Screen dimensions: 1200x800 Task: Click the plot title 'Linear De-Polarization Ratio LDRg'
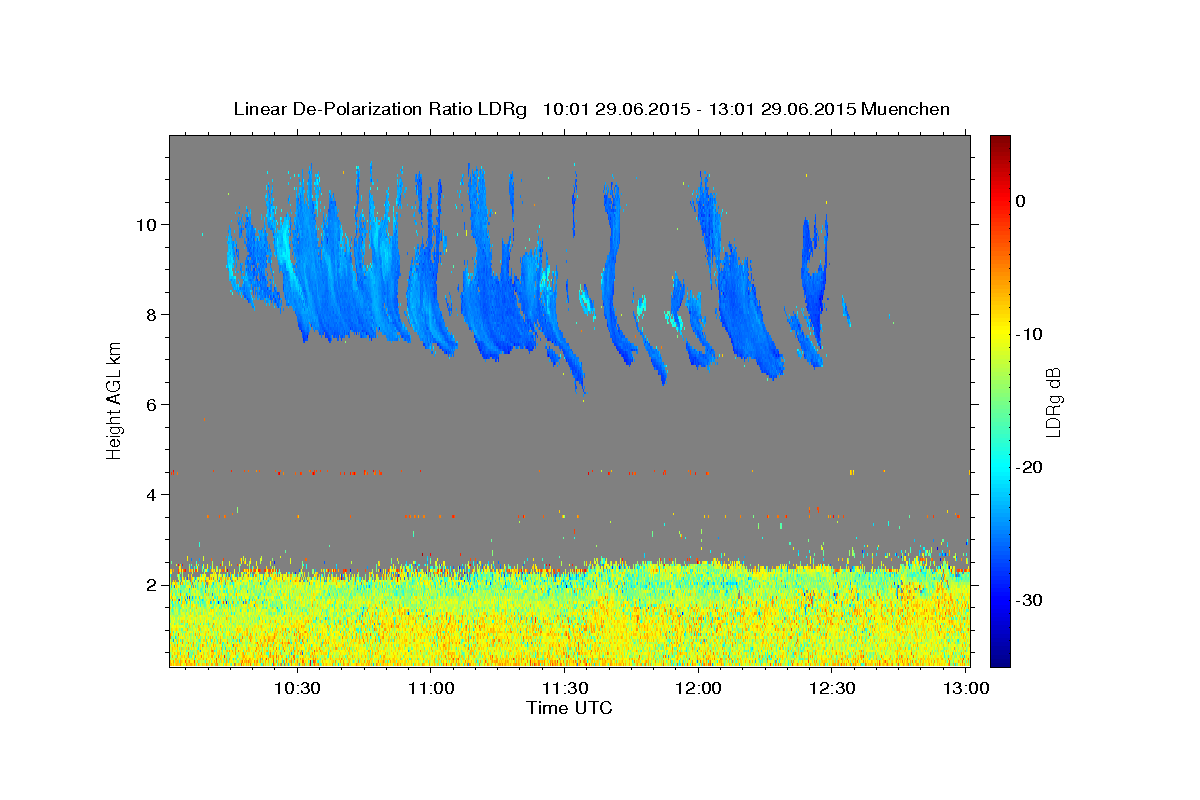(x=380, y=109)
